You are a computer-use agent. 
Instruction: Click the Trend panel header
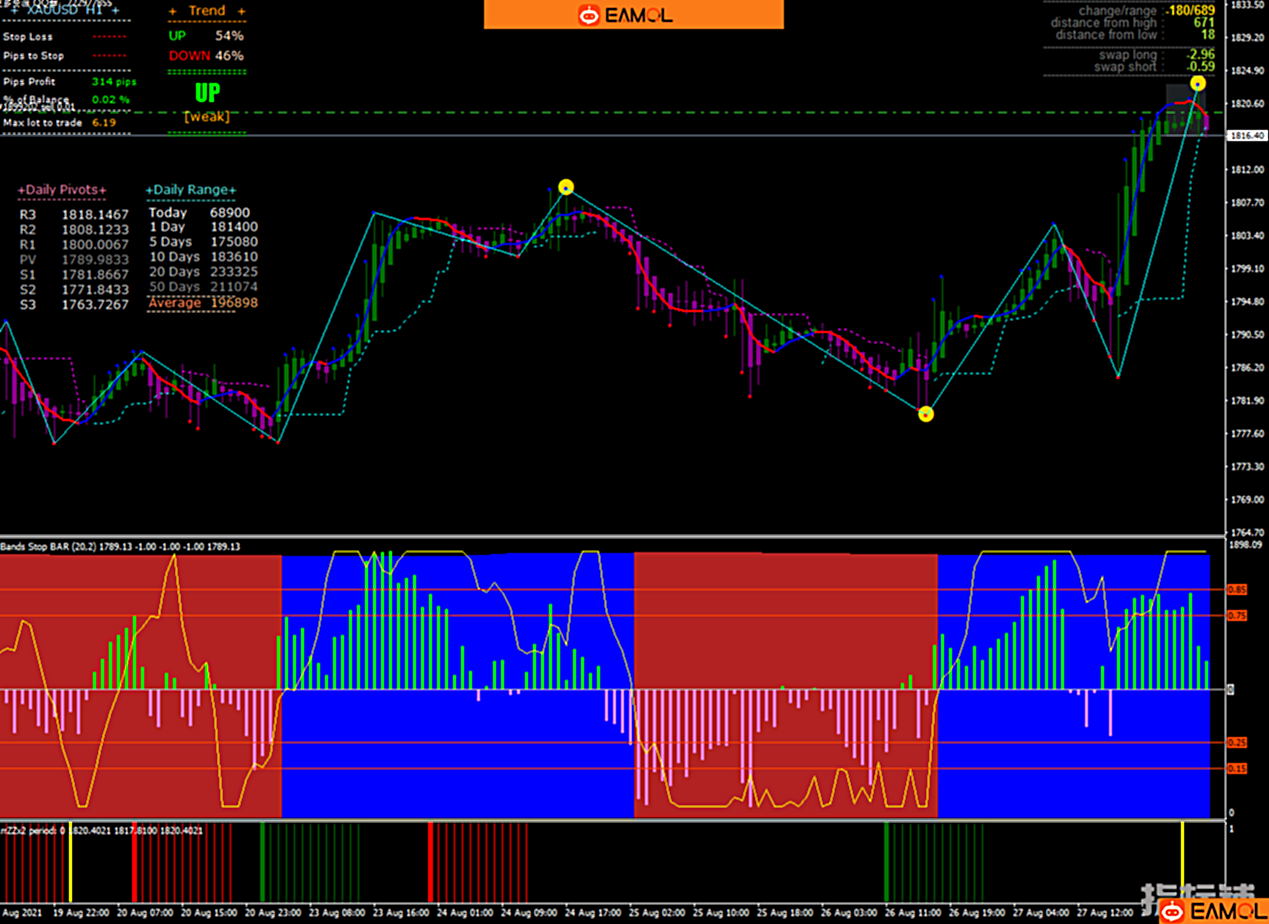(x=197, y=11)
